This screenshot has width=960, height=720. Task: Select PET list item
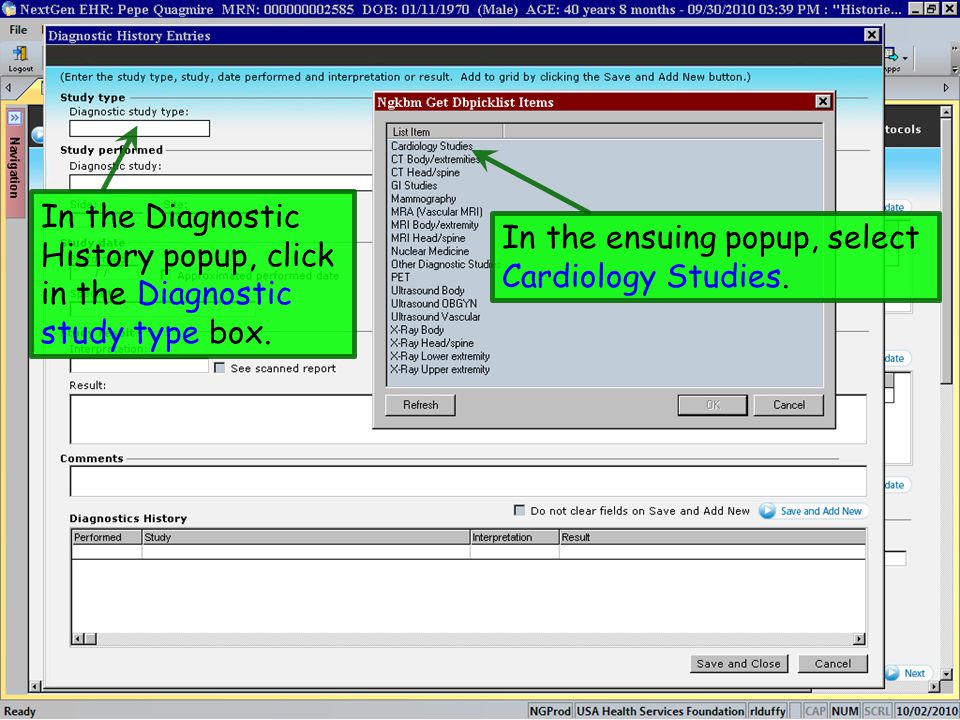(400, 277)
